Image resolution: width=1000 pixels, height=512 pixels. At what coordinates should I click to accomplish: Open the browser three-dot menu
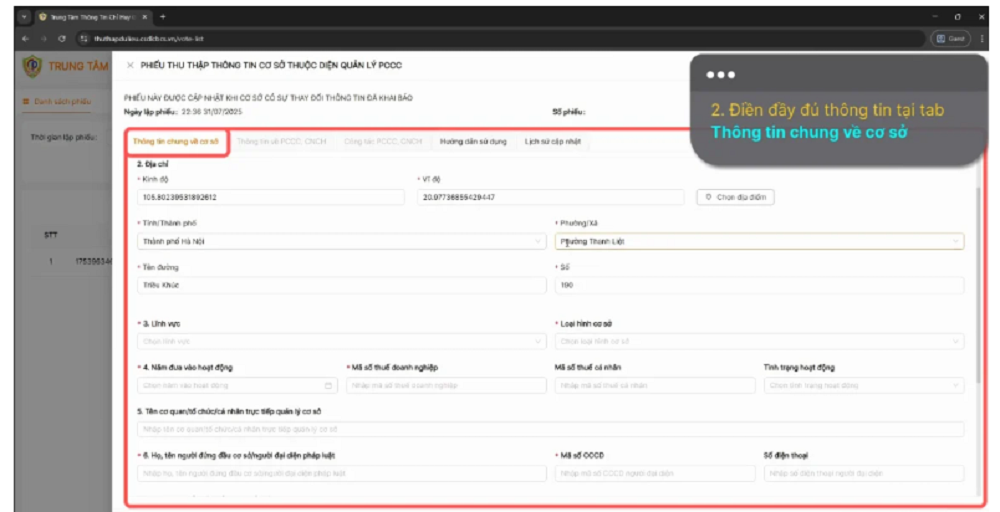982,38
